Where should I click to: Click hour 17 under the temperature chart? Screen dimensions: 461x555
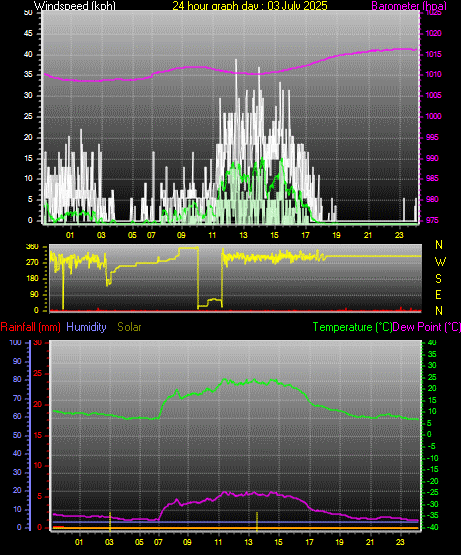click(309, 542)
